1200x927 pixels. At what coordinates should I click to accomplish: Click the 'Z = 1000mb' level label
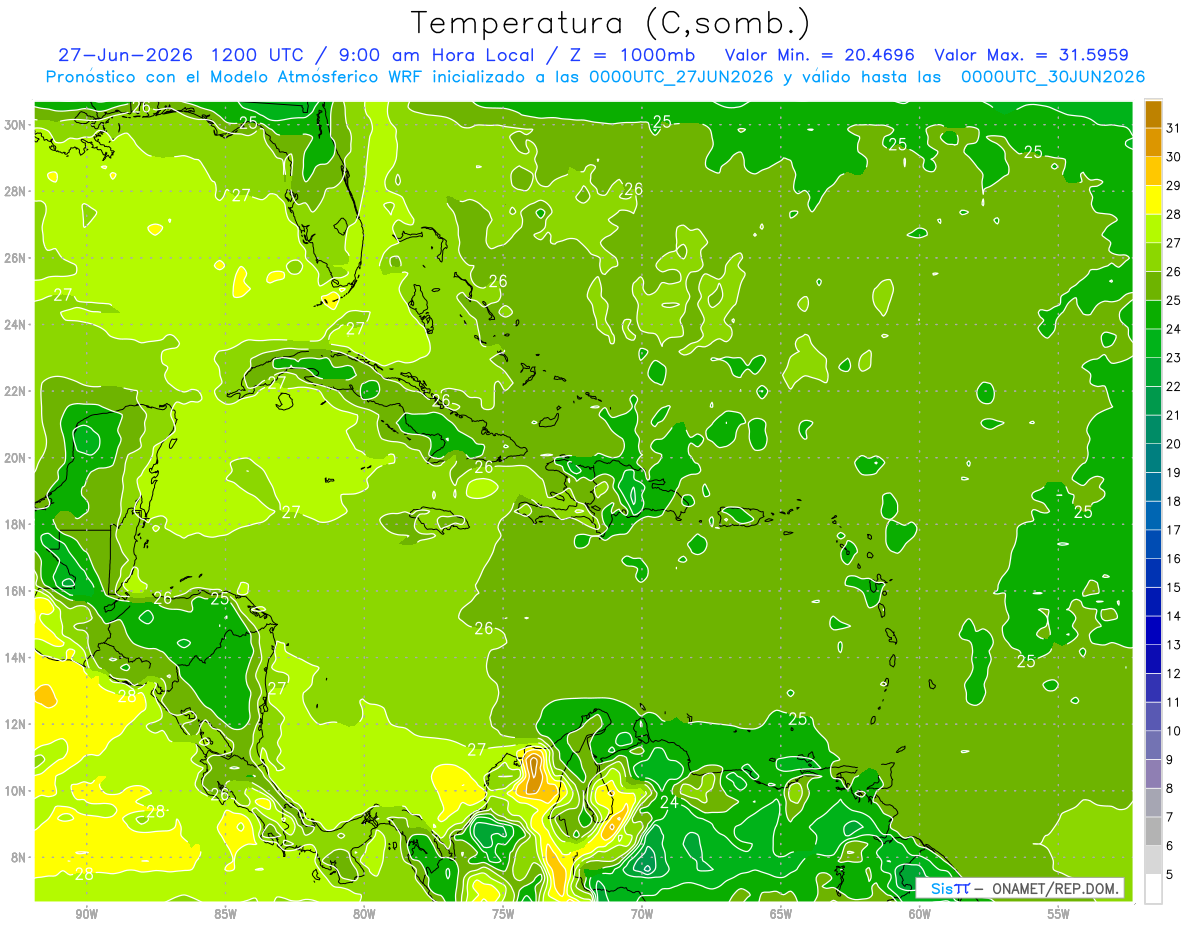pyautogui.click(x=633, y=55)
